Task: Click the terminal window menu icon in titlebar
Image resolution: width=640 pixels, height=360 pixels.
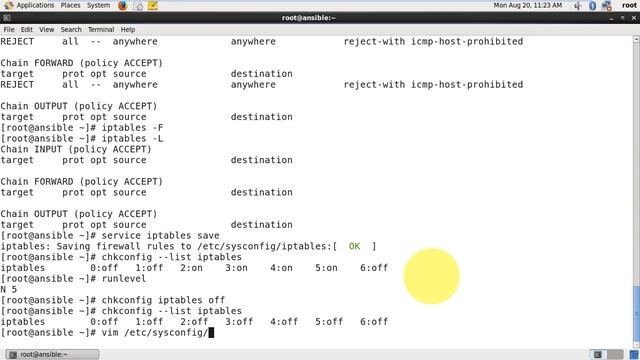Action: tap(7, 18)
